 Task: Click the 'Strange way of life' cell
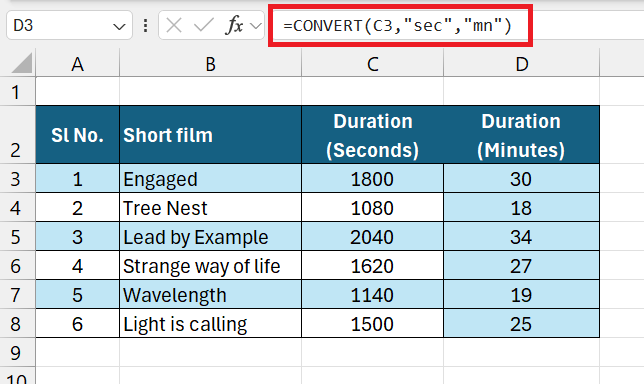(x=210, y=265)
